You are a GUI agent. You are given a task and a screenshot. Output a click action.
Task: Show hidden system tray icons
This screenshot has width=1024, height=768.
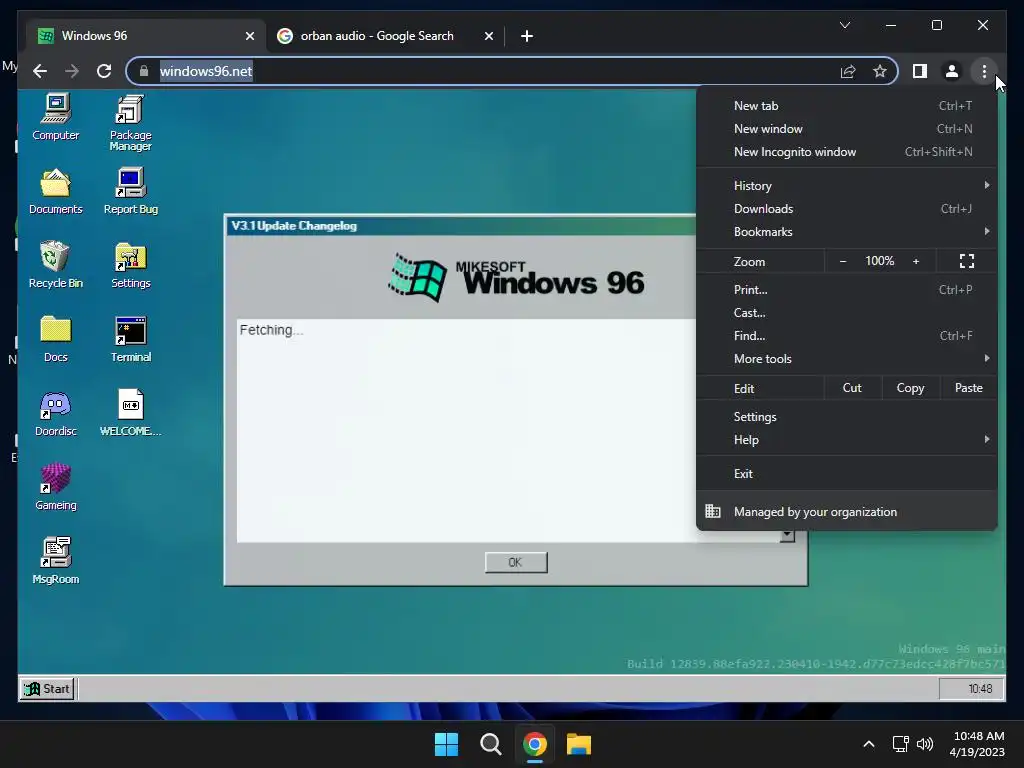click(869, 744)
